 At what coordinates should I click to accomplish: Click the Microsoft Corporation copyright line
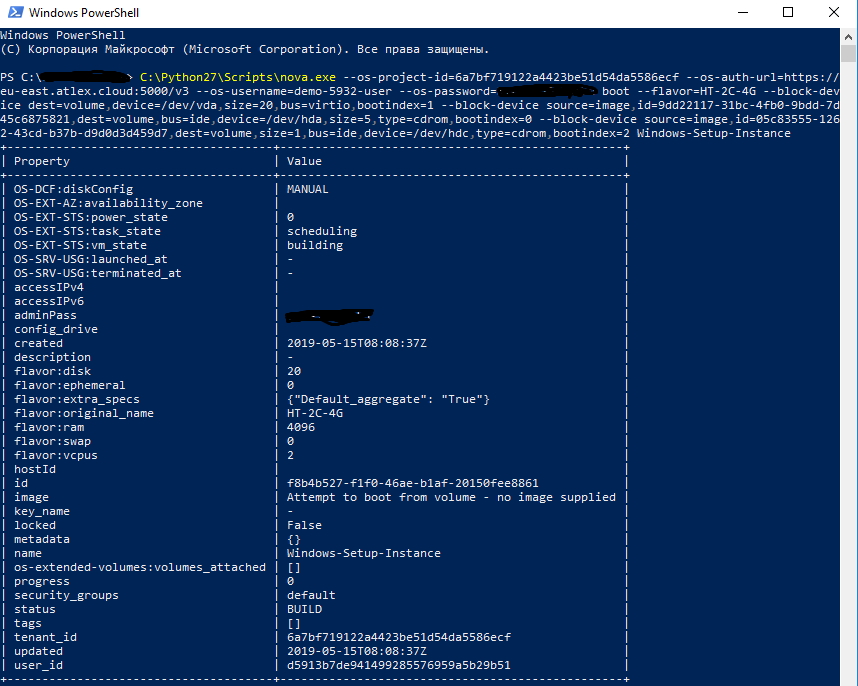[245, 49]
